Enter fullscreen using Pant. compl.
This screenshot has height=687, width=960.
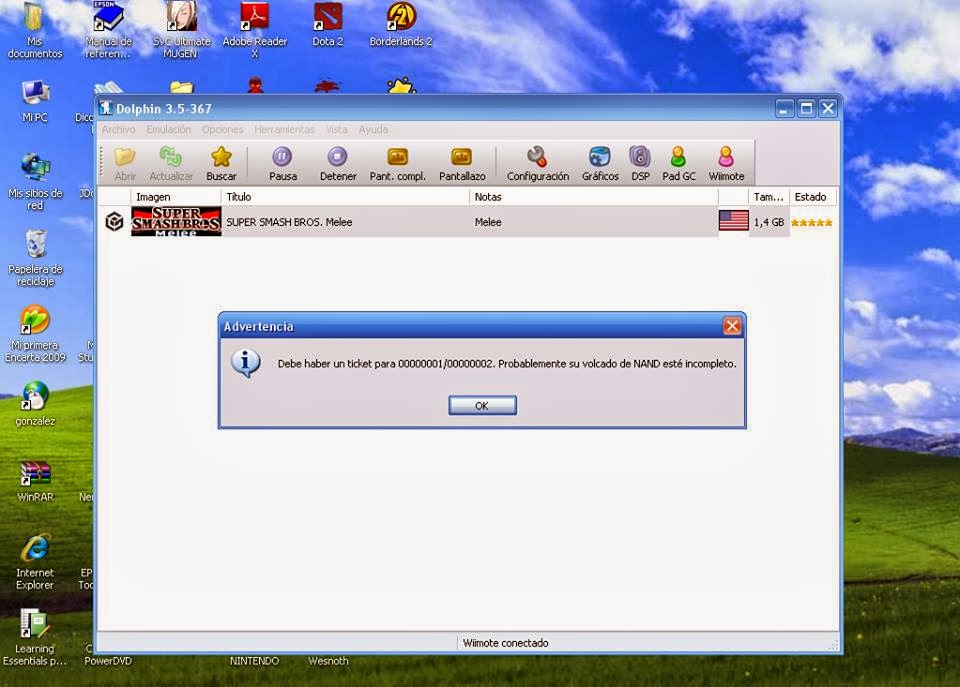pos(398,160)
